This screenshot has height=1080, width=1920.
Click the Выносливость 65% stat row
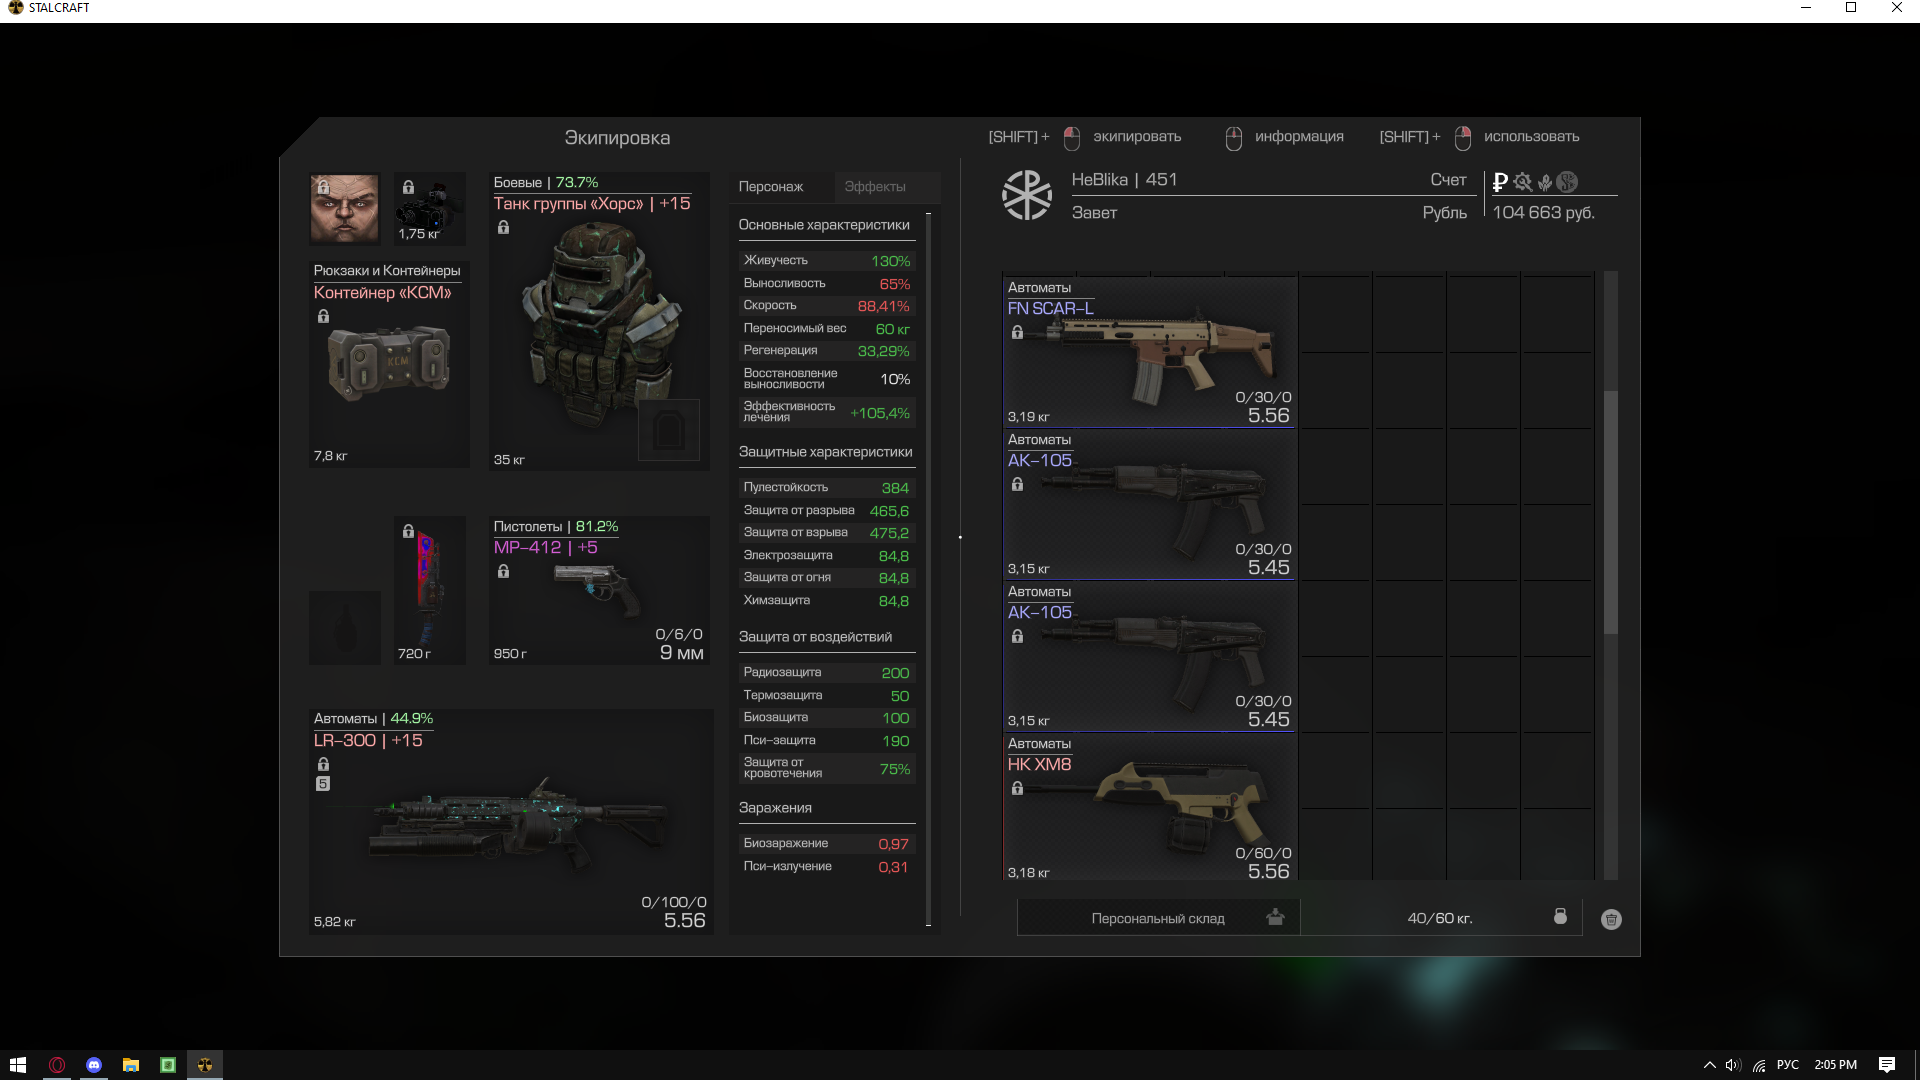[x=827, y=284]
